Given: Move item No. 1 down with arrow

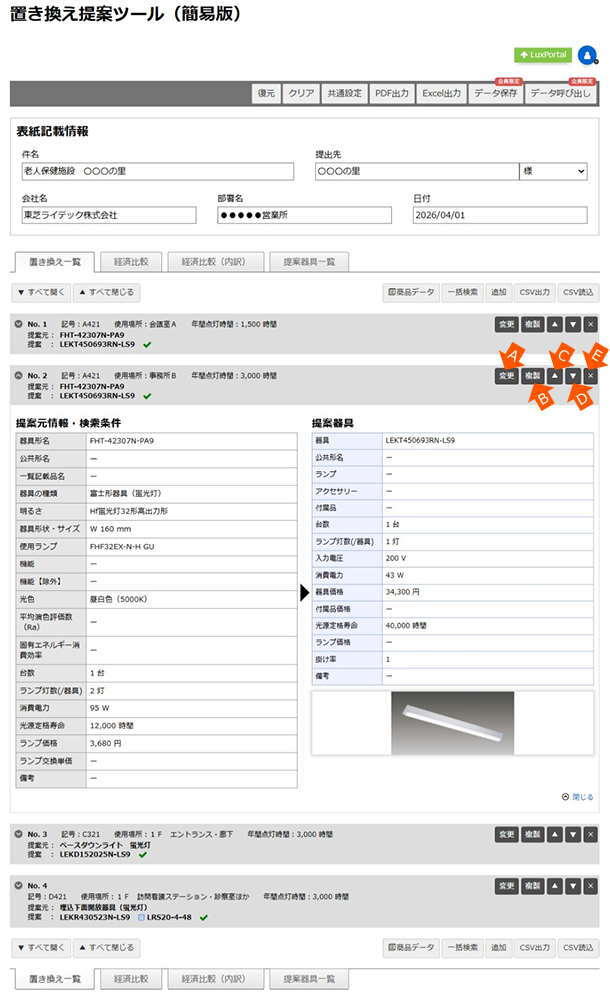Looking at the screenshot, I should click(572, 325).
